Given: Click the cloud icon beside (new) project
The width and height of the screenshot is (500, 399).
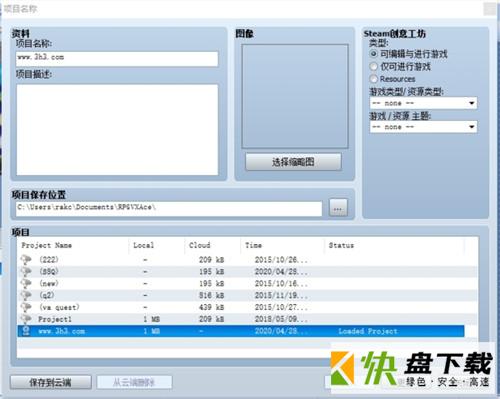Looking at the screenshot, I should coord(26,283).
